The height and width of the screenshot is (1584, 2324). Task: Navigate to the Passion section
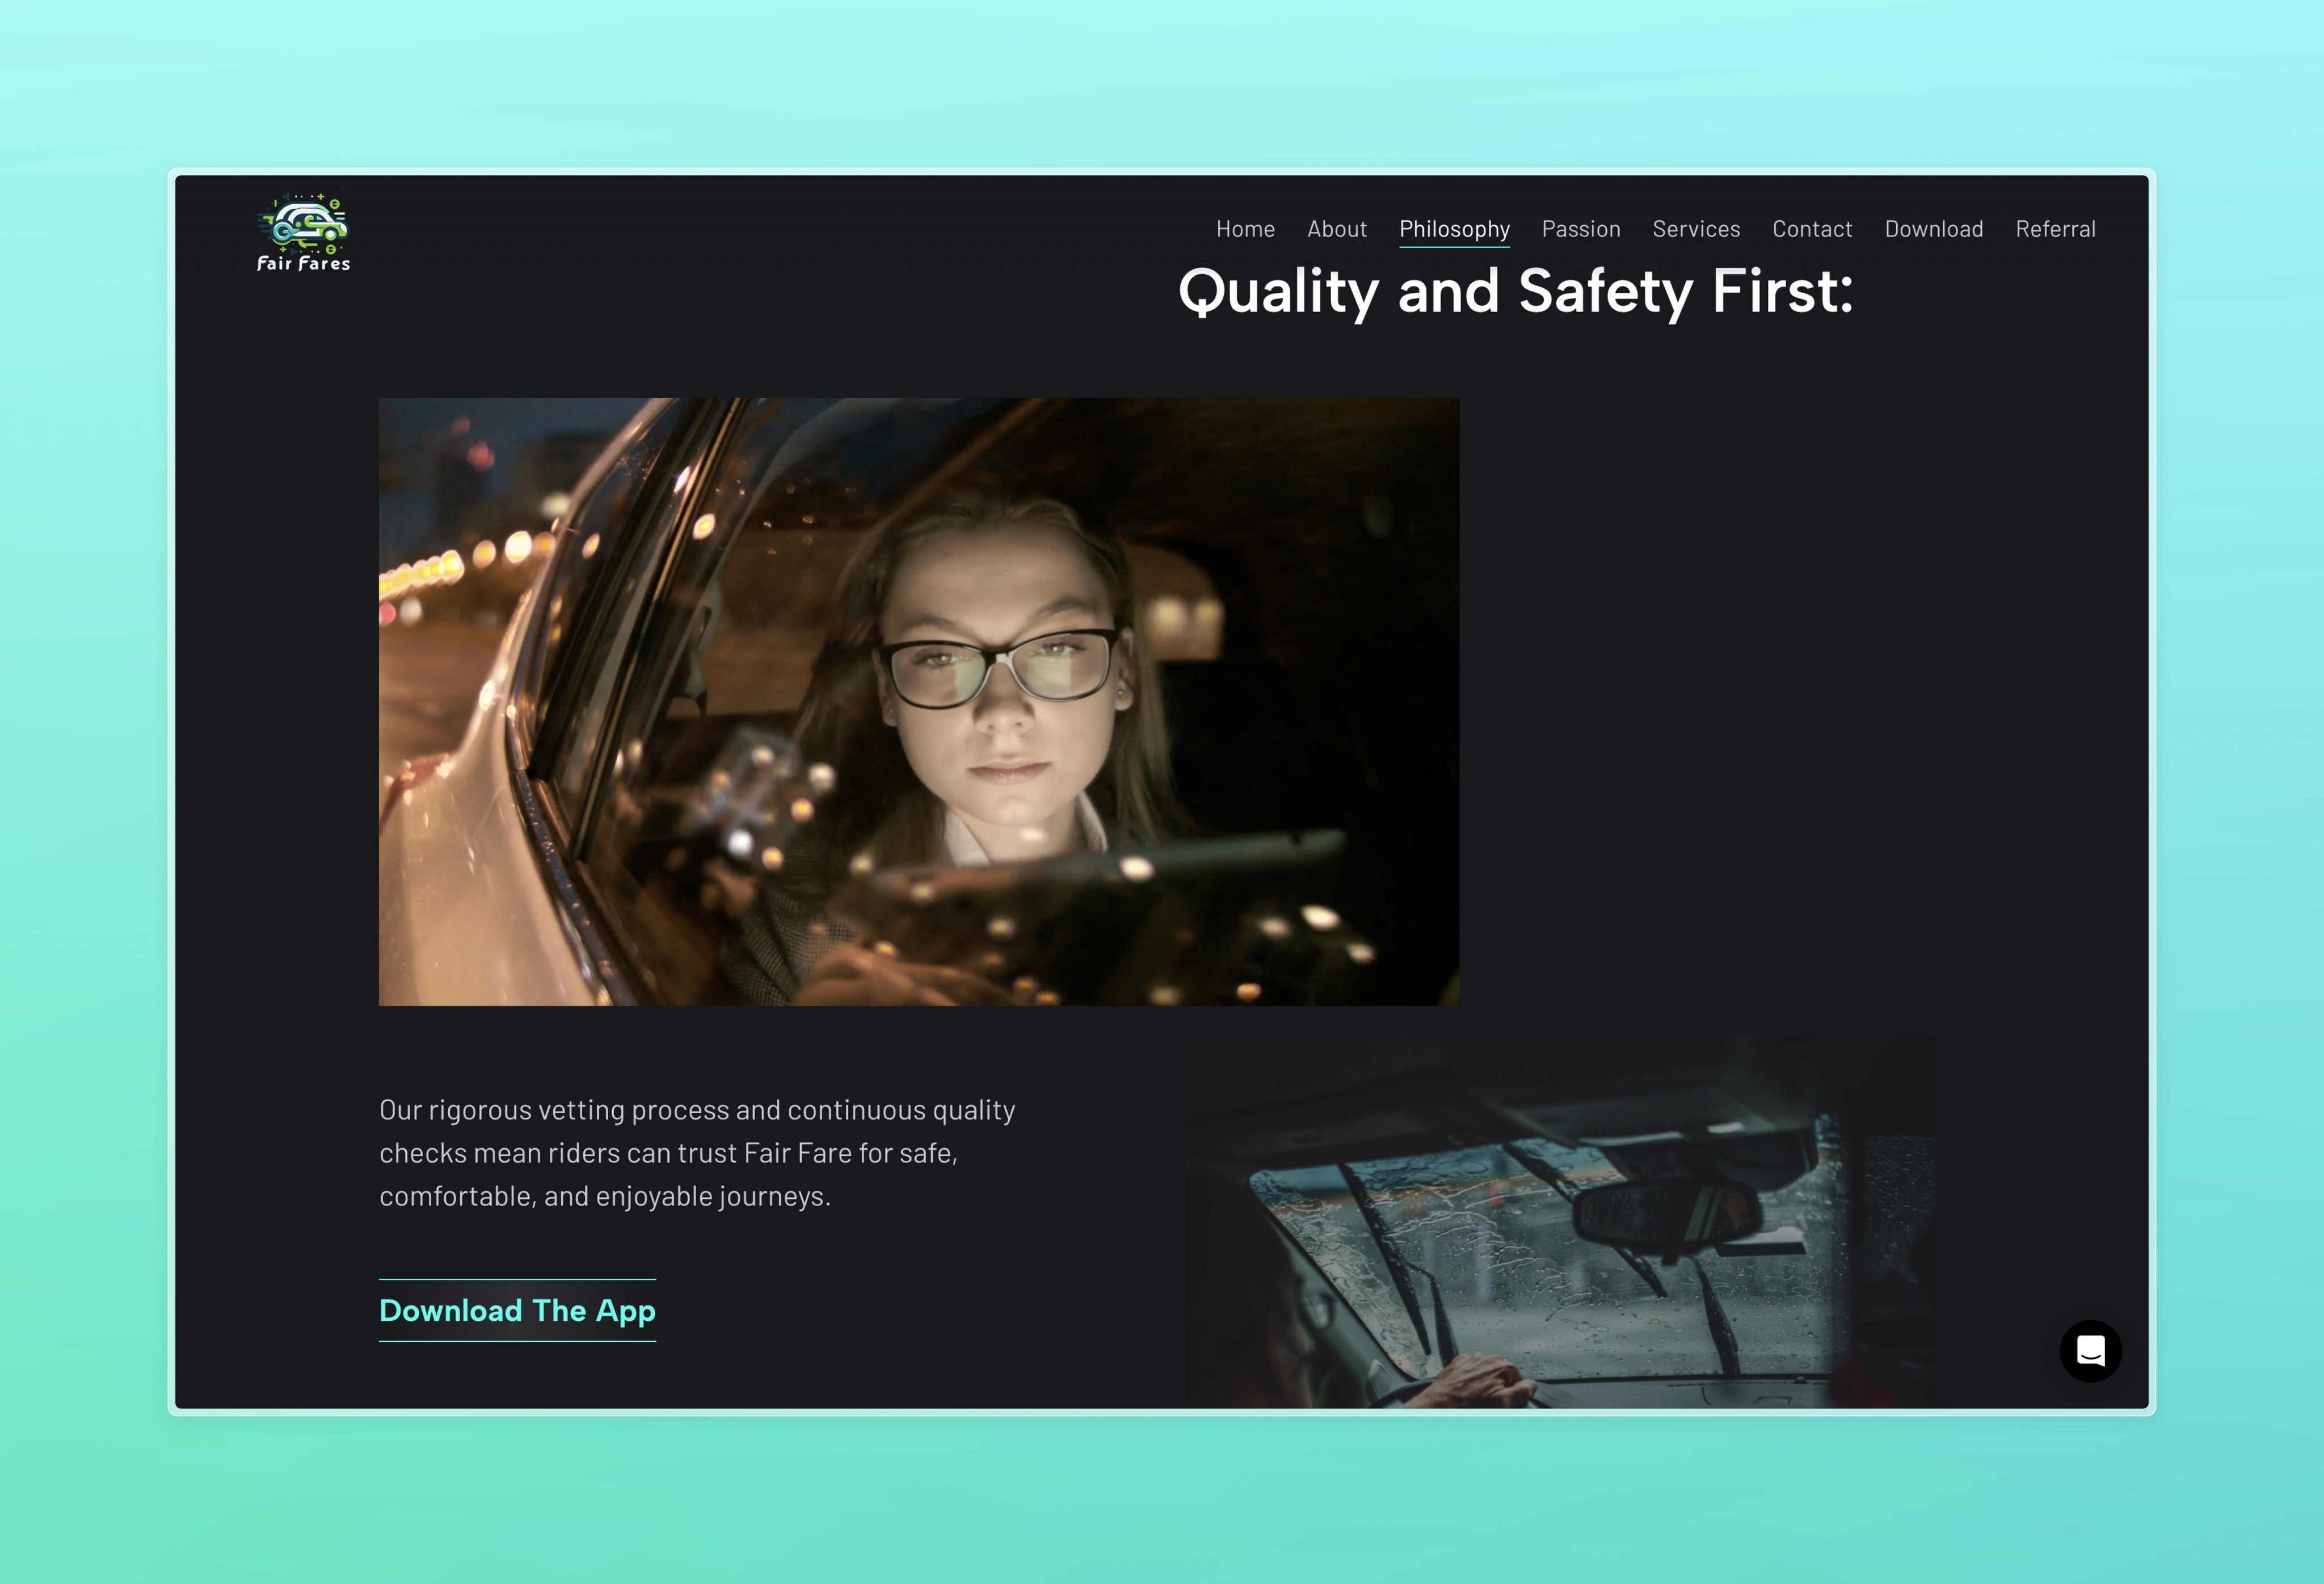(1580, 229)
